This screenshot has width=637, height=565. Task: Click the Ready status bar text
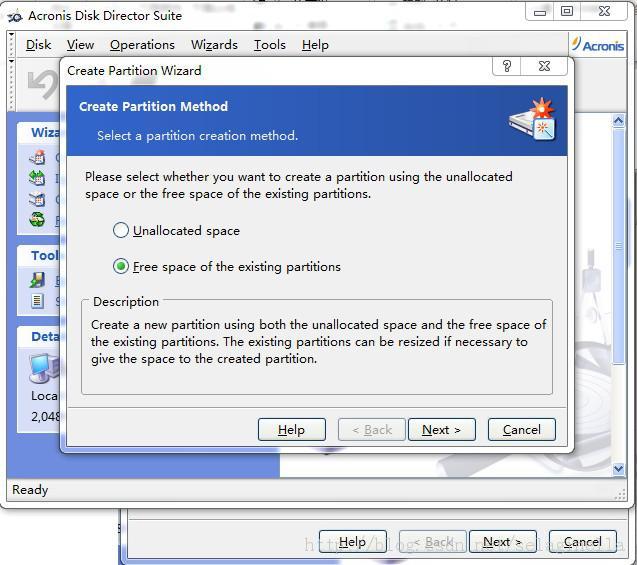(30, 489)
